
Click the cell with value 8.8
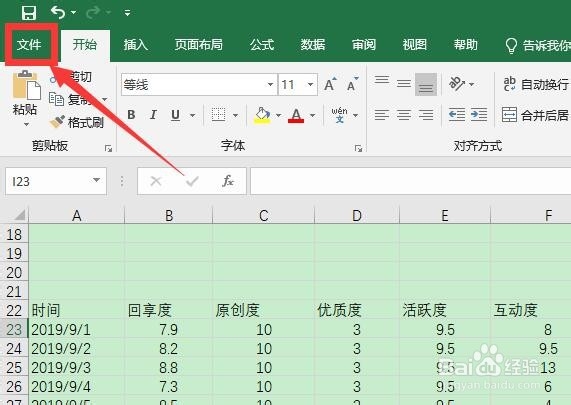[x=168, y=367]
